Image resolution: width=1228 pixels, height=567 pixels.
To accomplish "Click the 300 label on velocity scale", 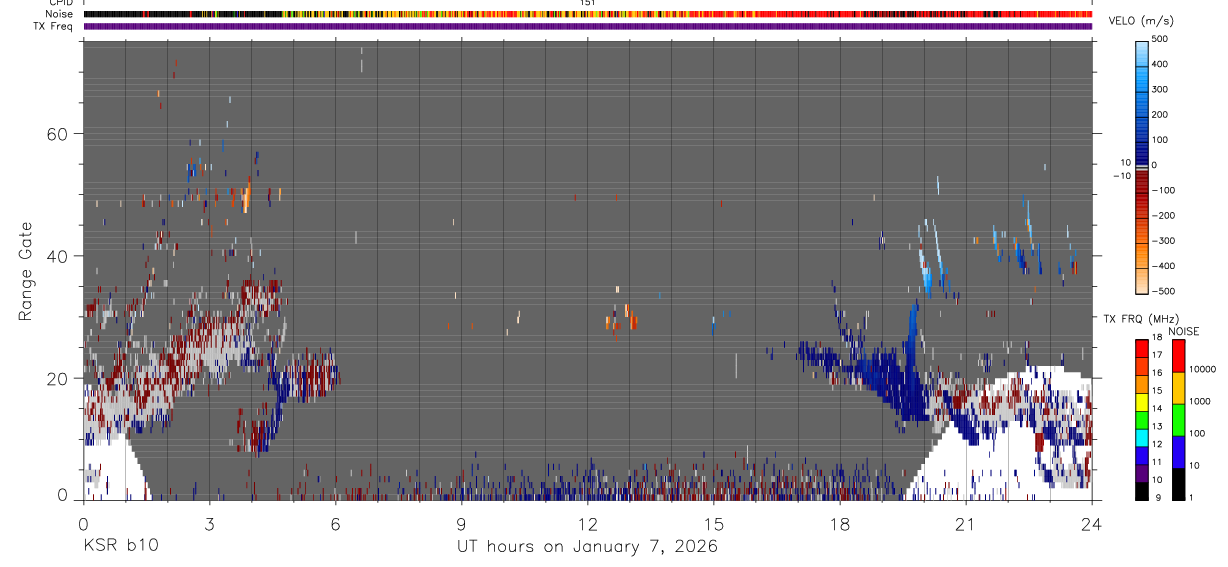I will point(1162,89).
